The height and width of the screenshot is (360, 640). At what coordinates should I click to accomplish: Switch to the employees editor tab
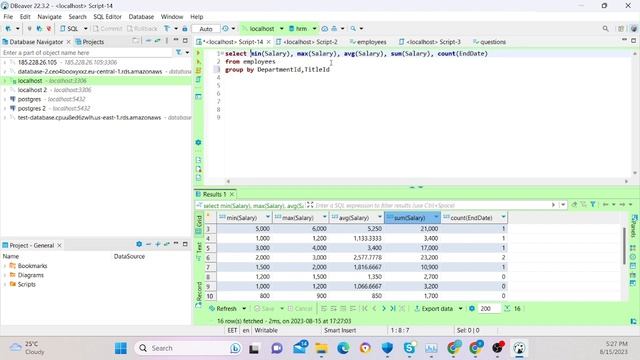click(368, 42)
